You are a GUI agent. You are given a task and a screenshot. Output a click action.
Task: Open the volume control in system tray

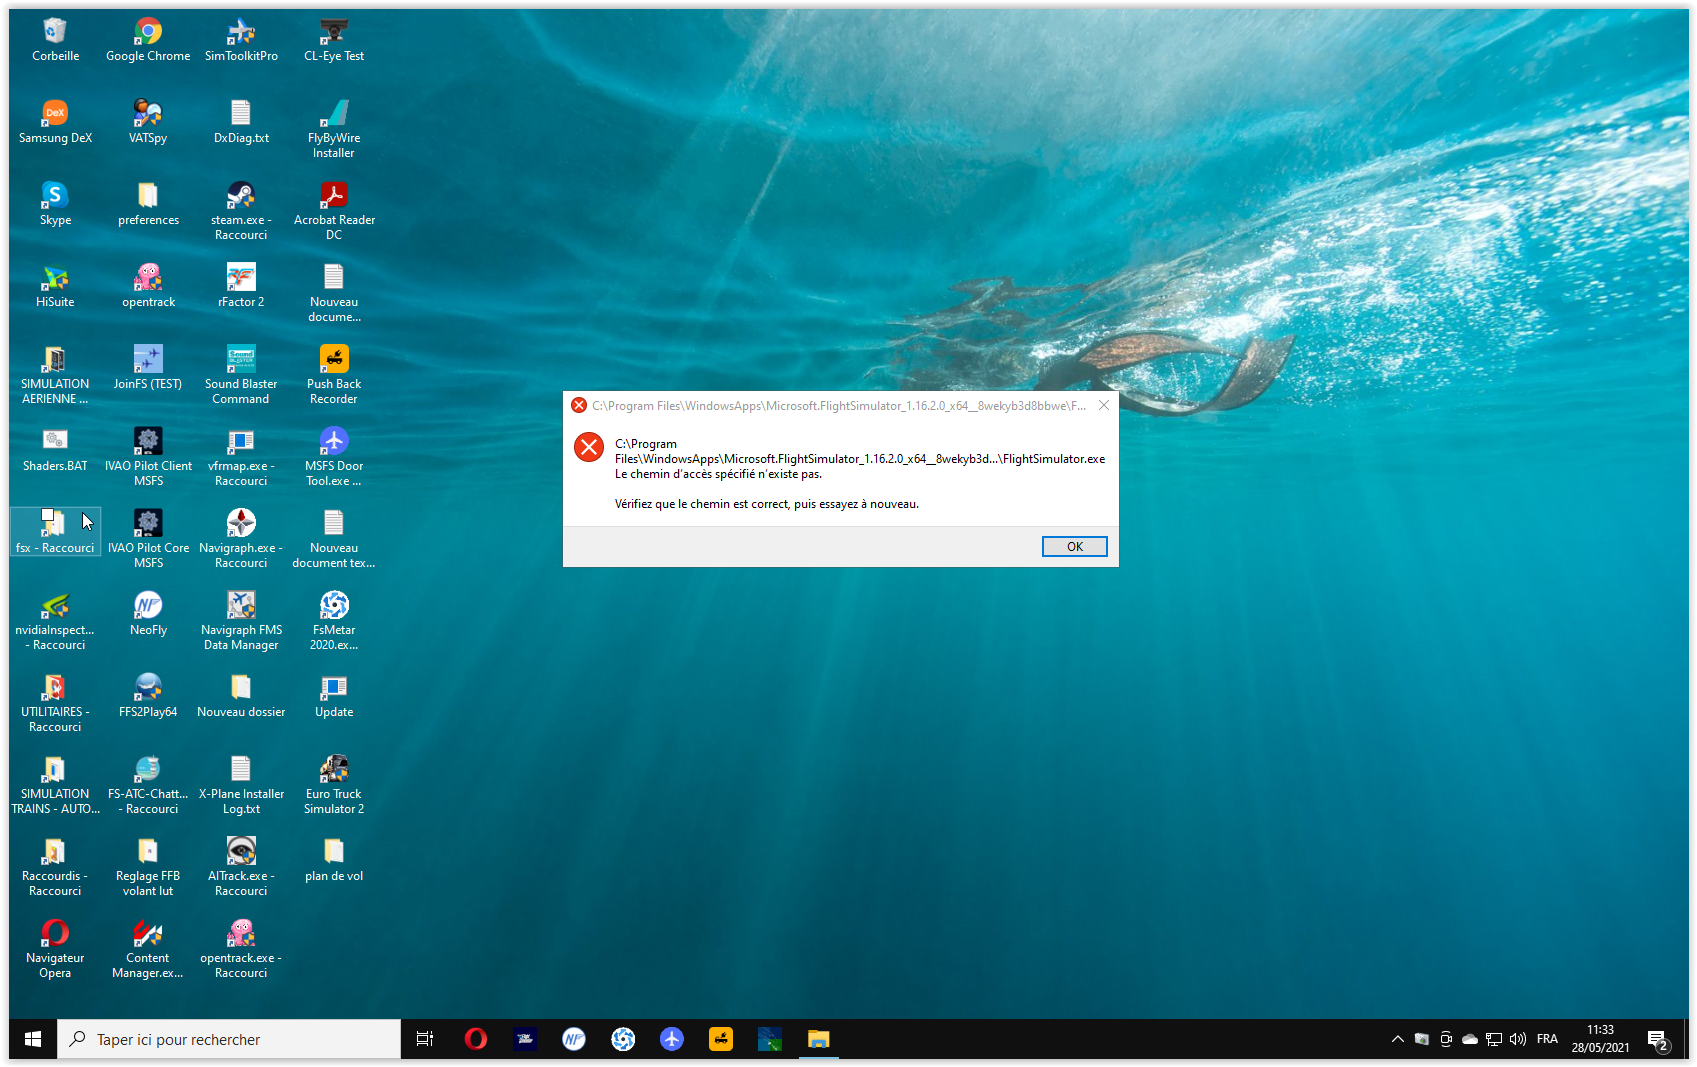1518,1039
